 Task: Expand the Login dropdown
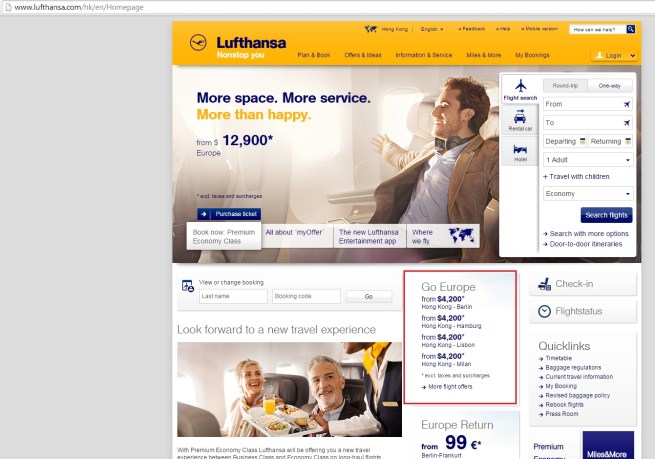coord(614,56)
